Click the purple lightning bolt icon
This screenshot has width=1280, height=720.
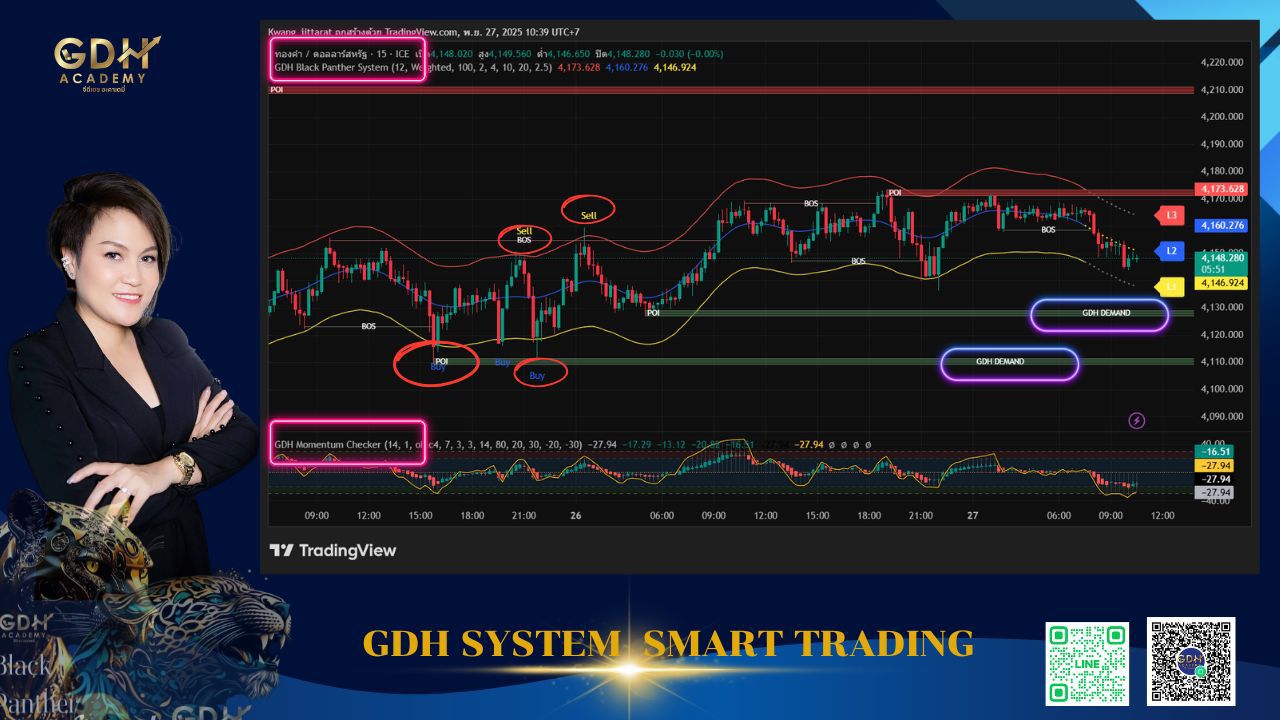[1137, 420]
